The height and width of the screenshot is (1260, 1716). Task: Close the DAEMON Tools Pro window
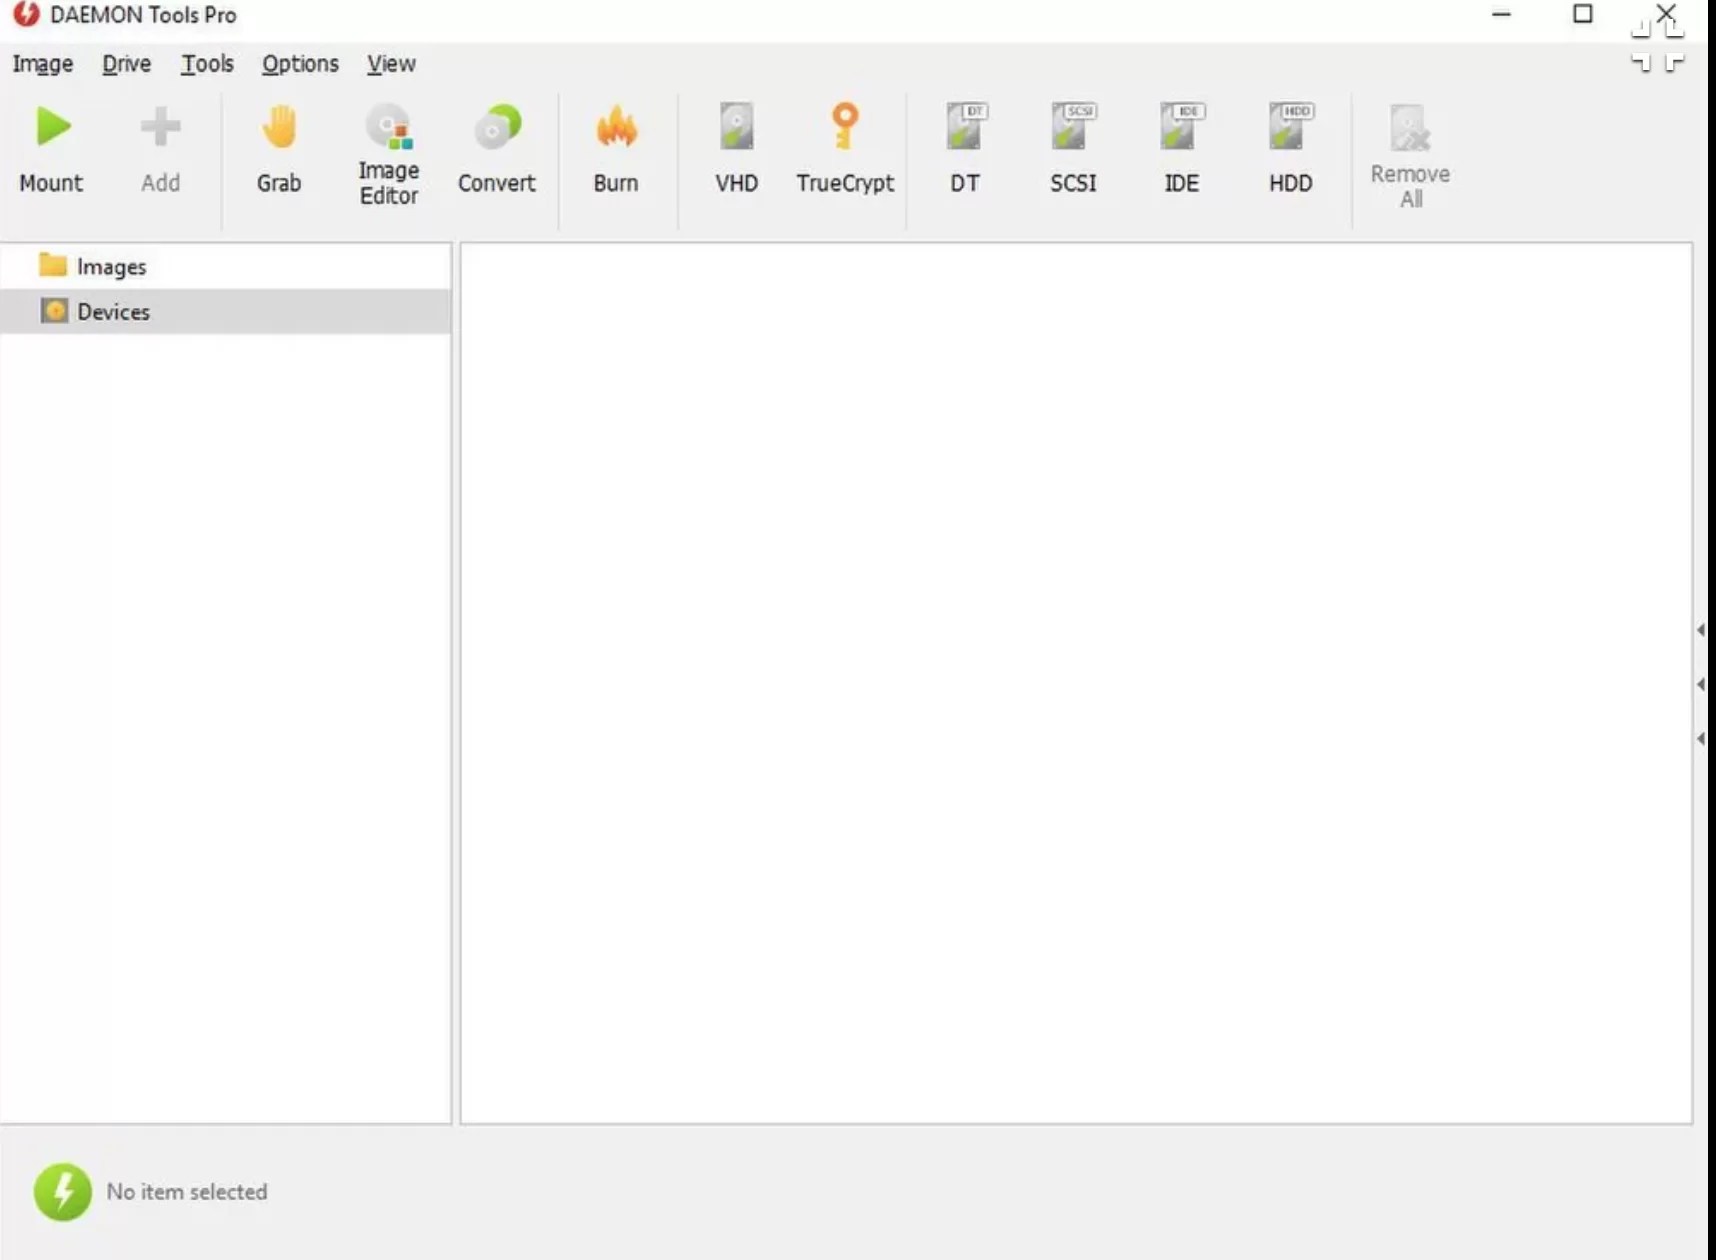(x=1666, y=13)
